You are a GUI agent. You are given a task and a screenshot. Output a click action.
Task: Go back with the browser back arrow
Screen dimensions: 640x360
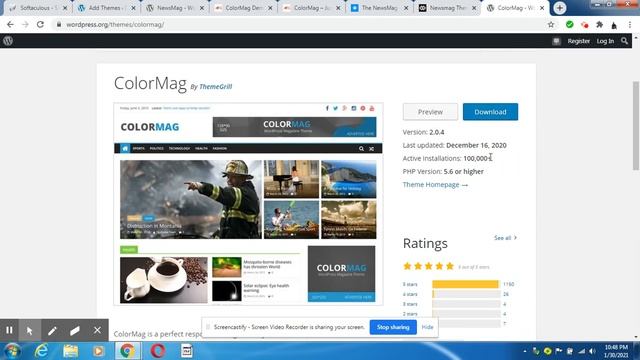pos(10,24)
